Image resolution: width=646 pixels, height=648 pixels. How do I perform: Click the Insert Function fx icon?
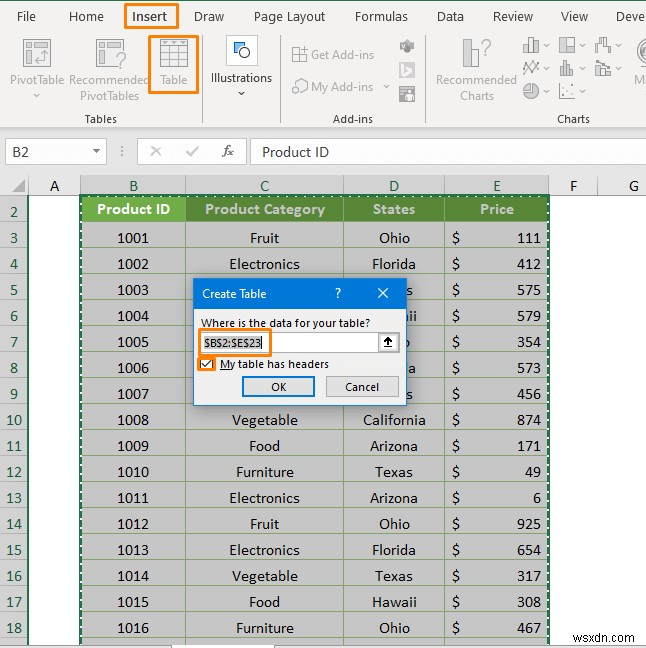(x=228, y=151)
